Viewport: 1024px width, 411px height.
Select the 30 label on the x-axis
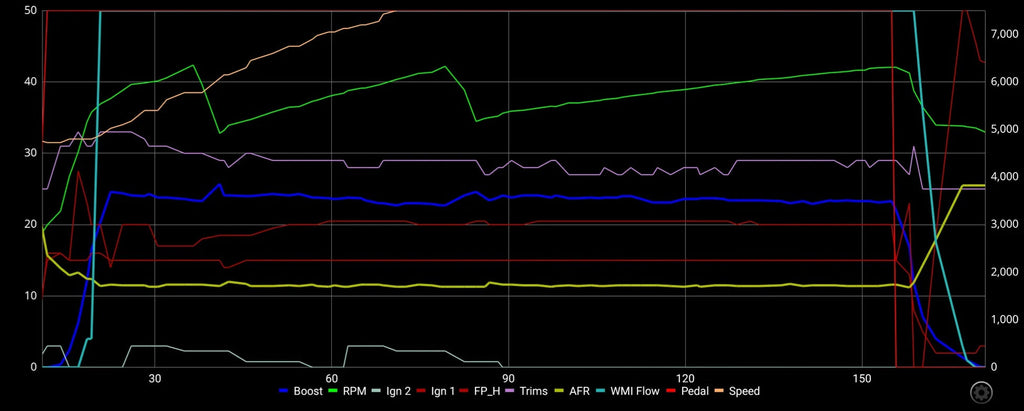(x=155, y=378)
